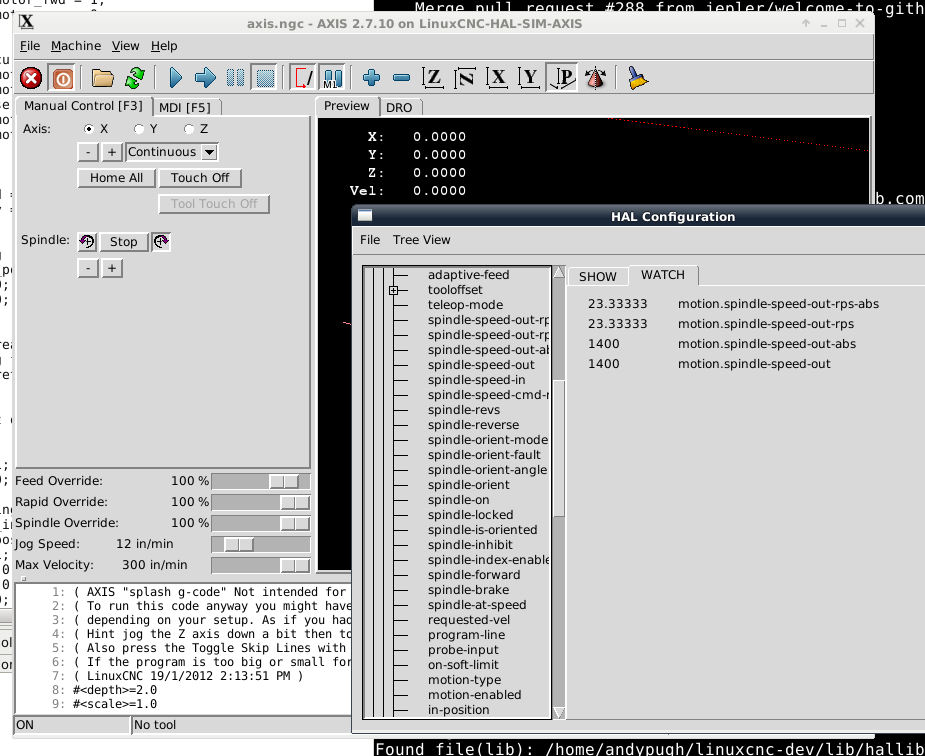
Task: Toggle optional pause M1 icon
Action: coord(333,78)
